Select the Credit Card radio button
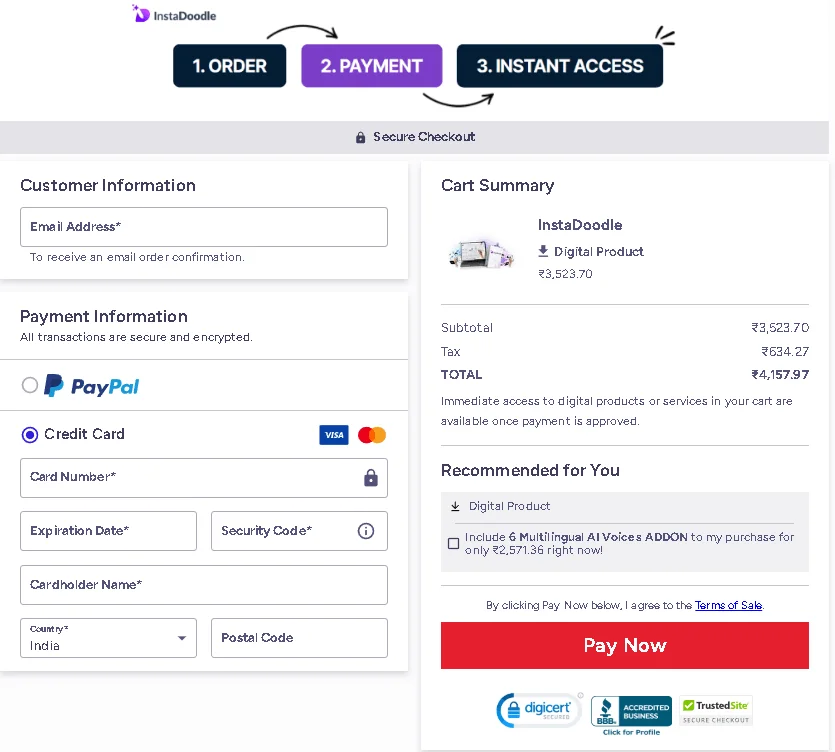This screenshot has width=835, height=752. pyautogui.click(x=30, y=435)
